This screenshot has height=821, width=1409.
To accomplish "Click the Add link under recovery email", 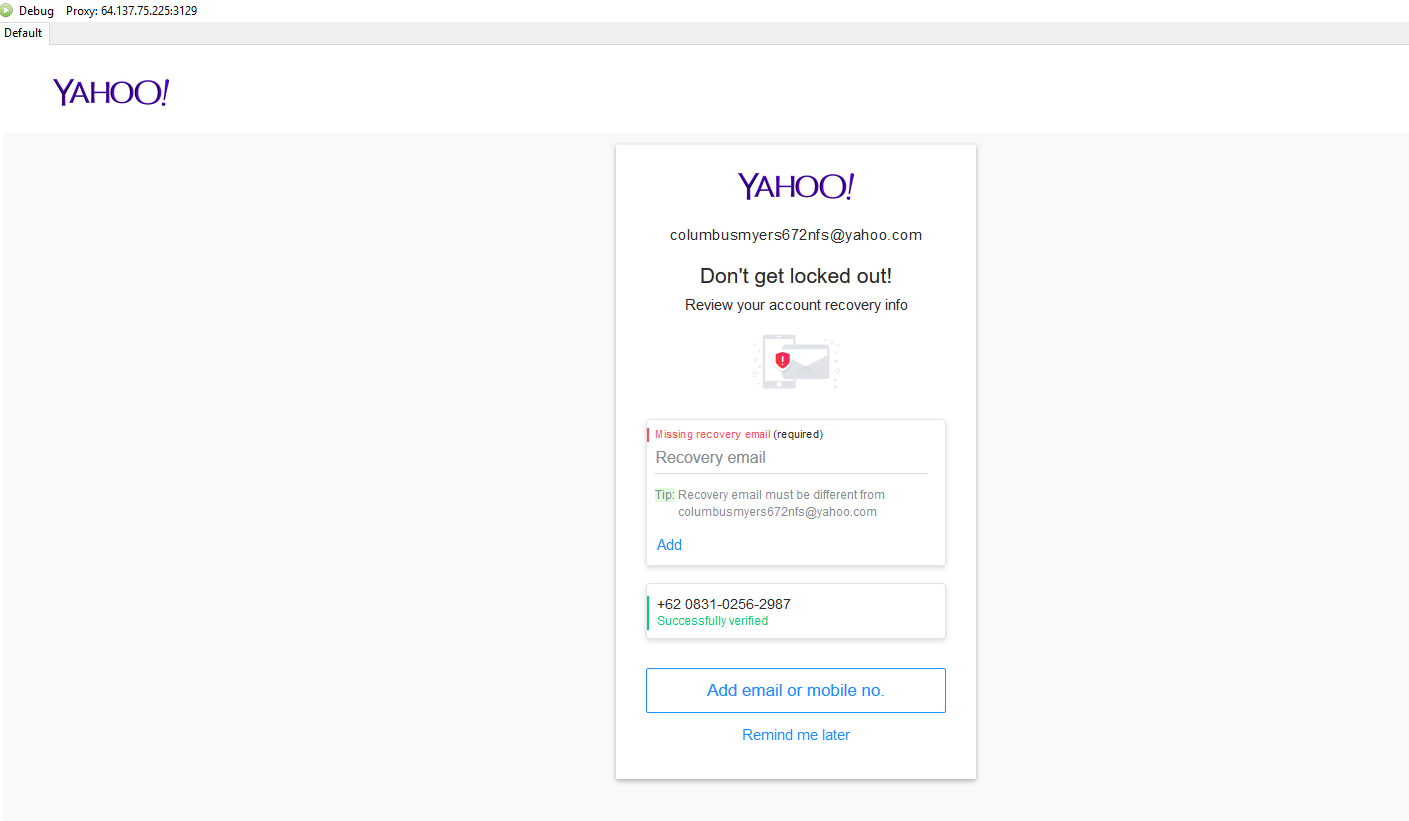I will click(x=669, y=545).
